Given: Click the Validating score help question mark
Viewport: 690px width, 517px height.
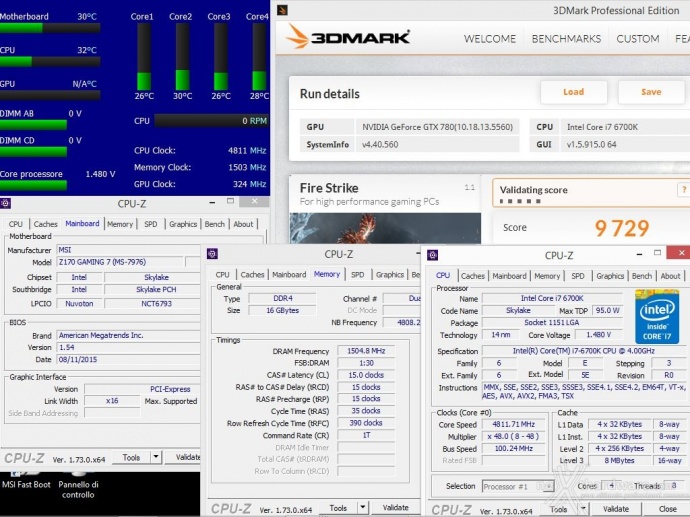Looking at the screenshot, I should tap(683, 190).
